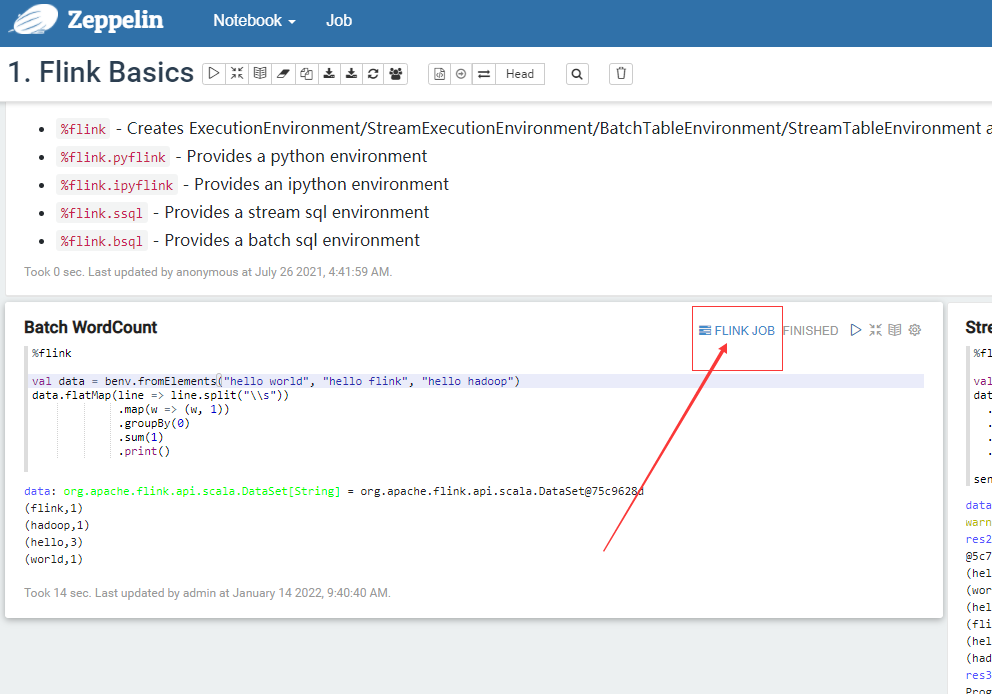Click the (world,1) output line
The width and height of the screenshot is (992, 694).
point(54,559)
